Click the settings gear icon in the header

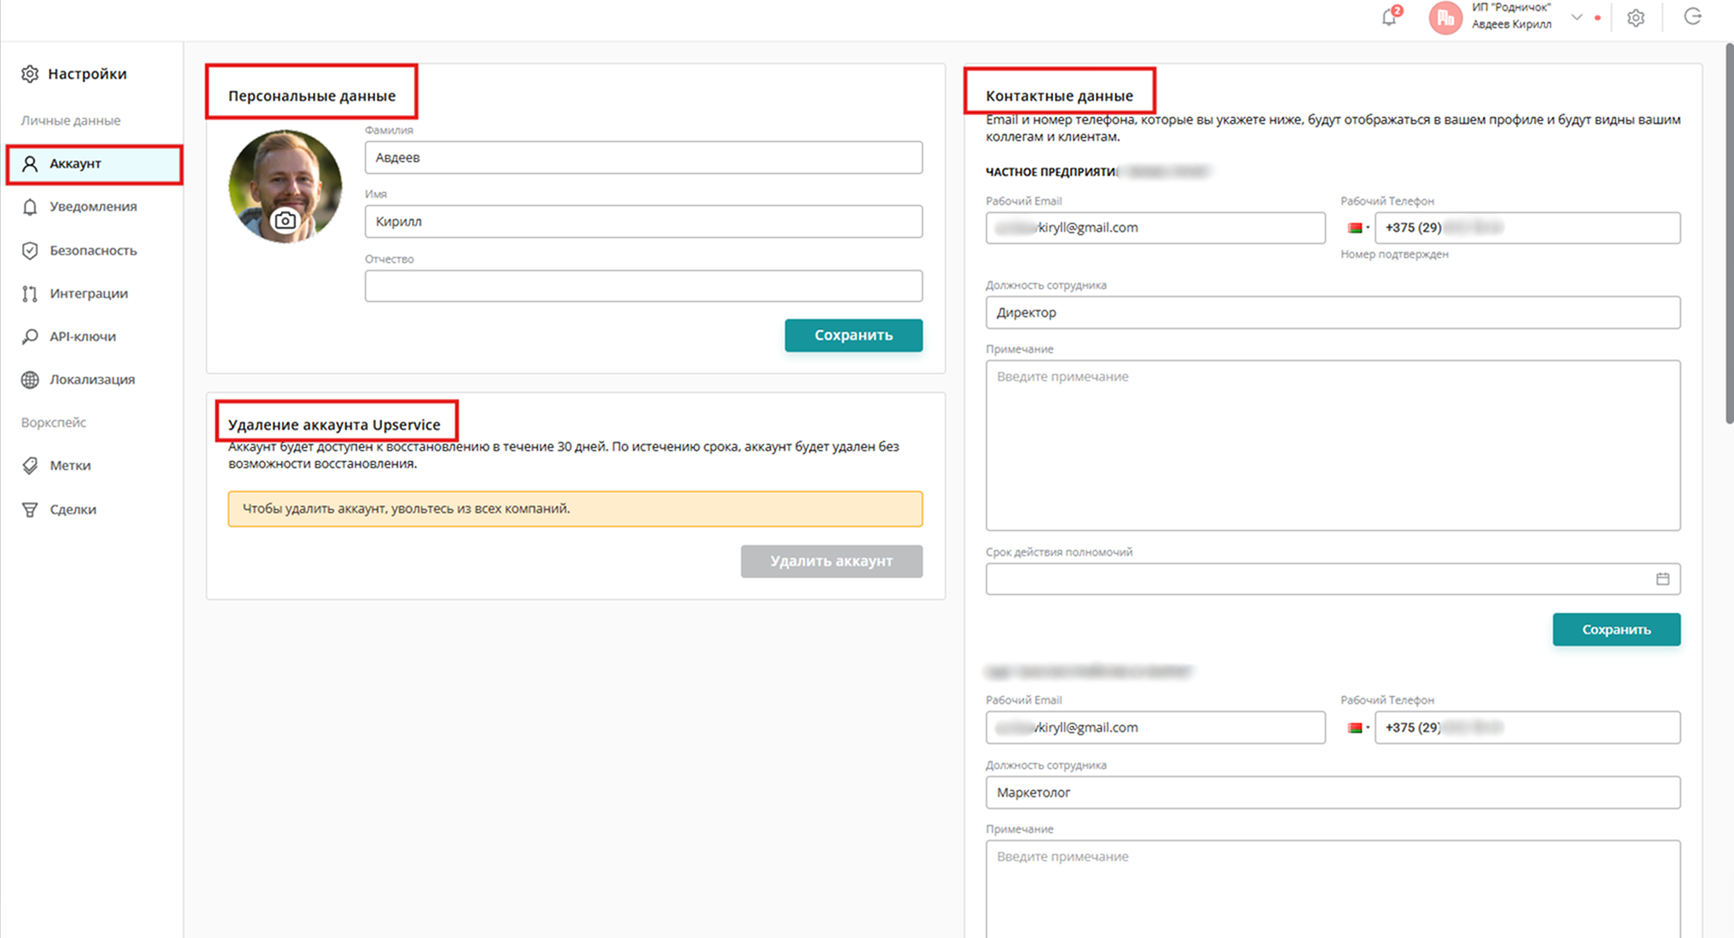pyautogui.click(x=1636, y=18)
